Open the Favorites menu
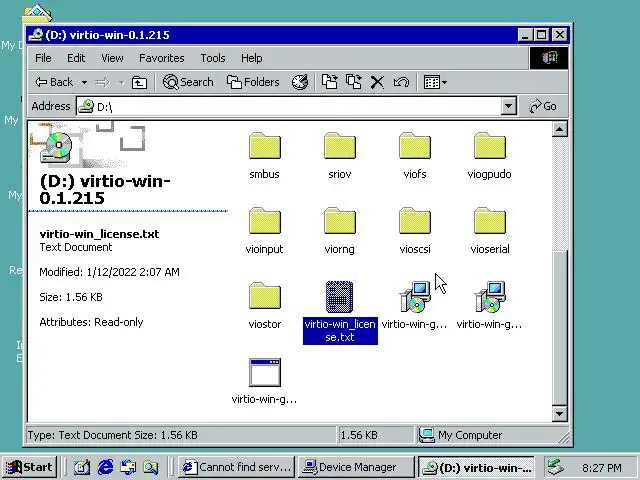This screenshot has width=640, height=480. [x=162, y=58]
